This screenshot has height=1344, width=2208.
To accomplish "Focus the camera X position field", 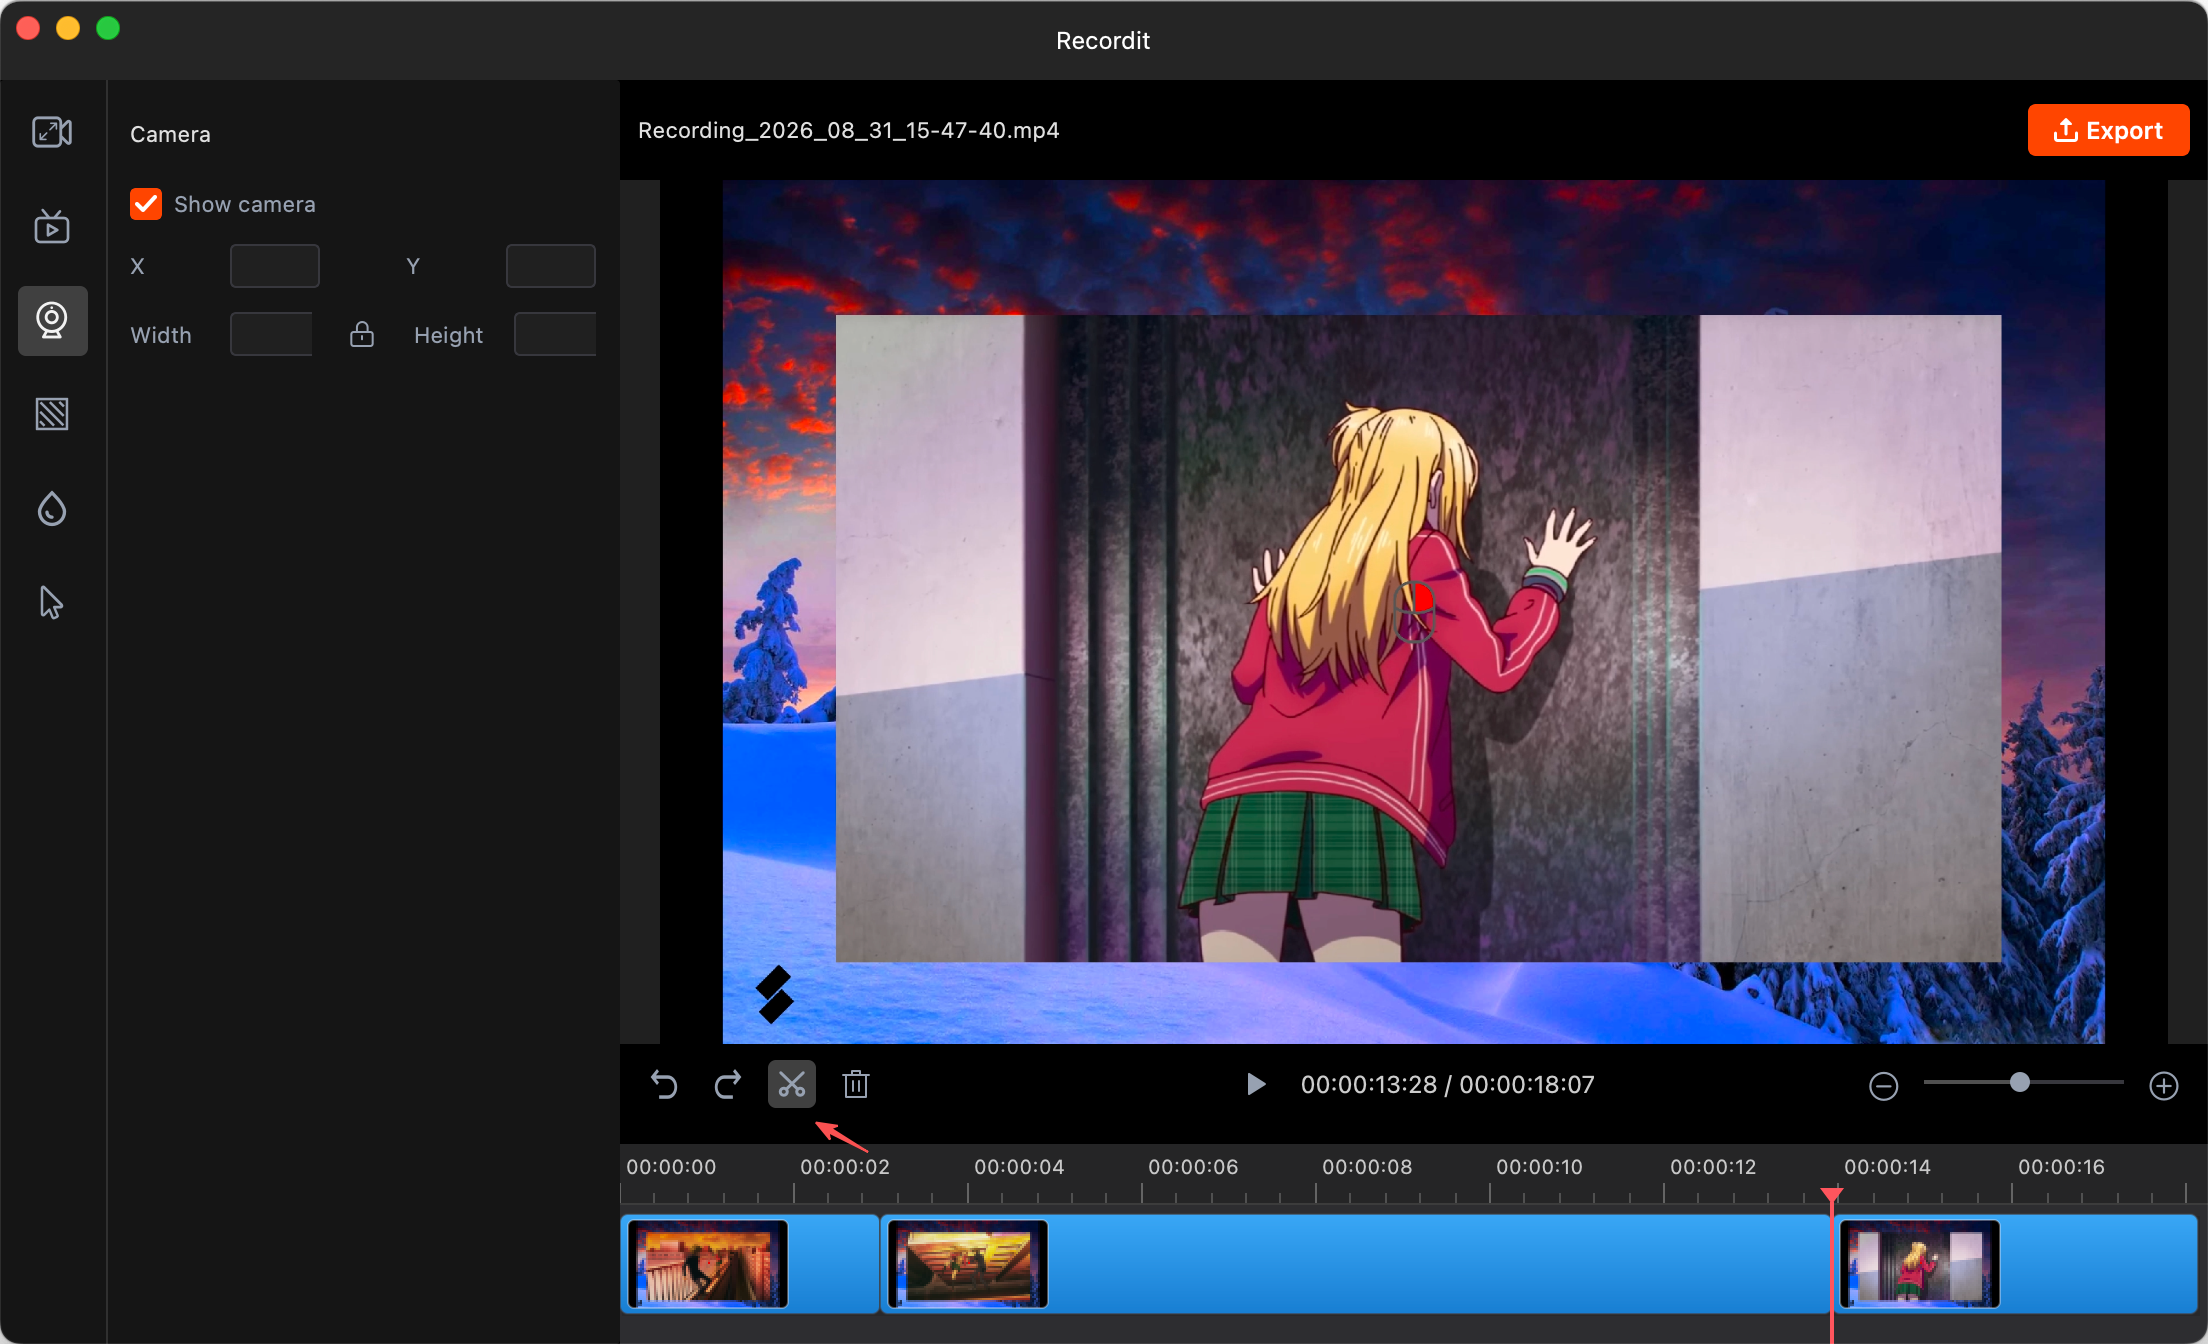I will click(x=275, y=266).
